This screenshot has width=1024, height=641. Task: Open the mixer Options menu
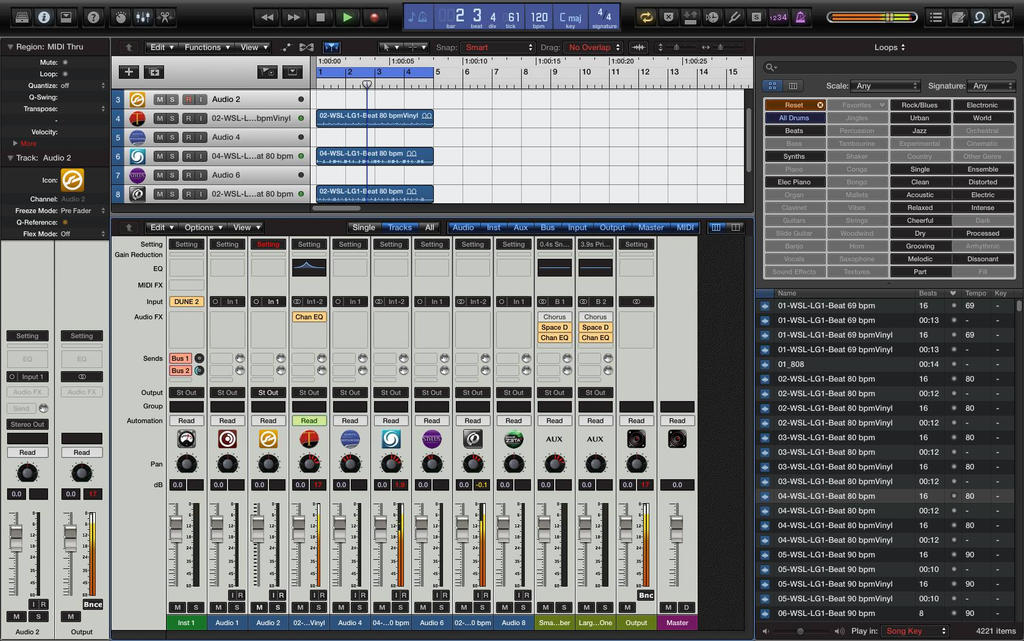[204, 227]
